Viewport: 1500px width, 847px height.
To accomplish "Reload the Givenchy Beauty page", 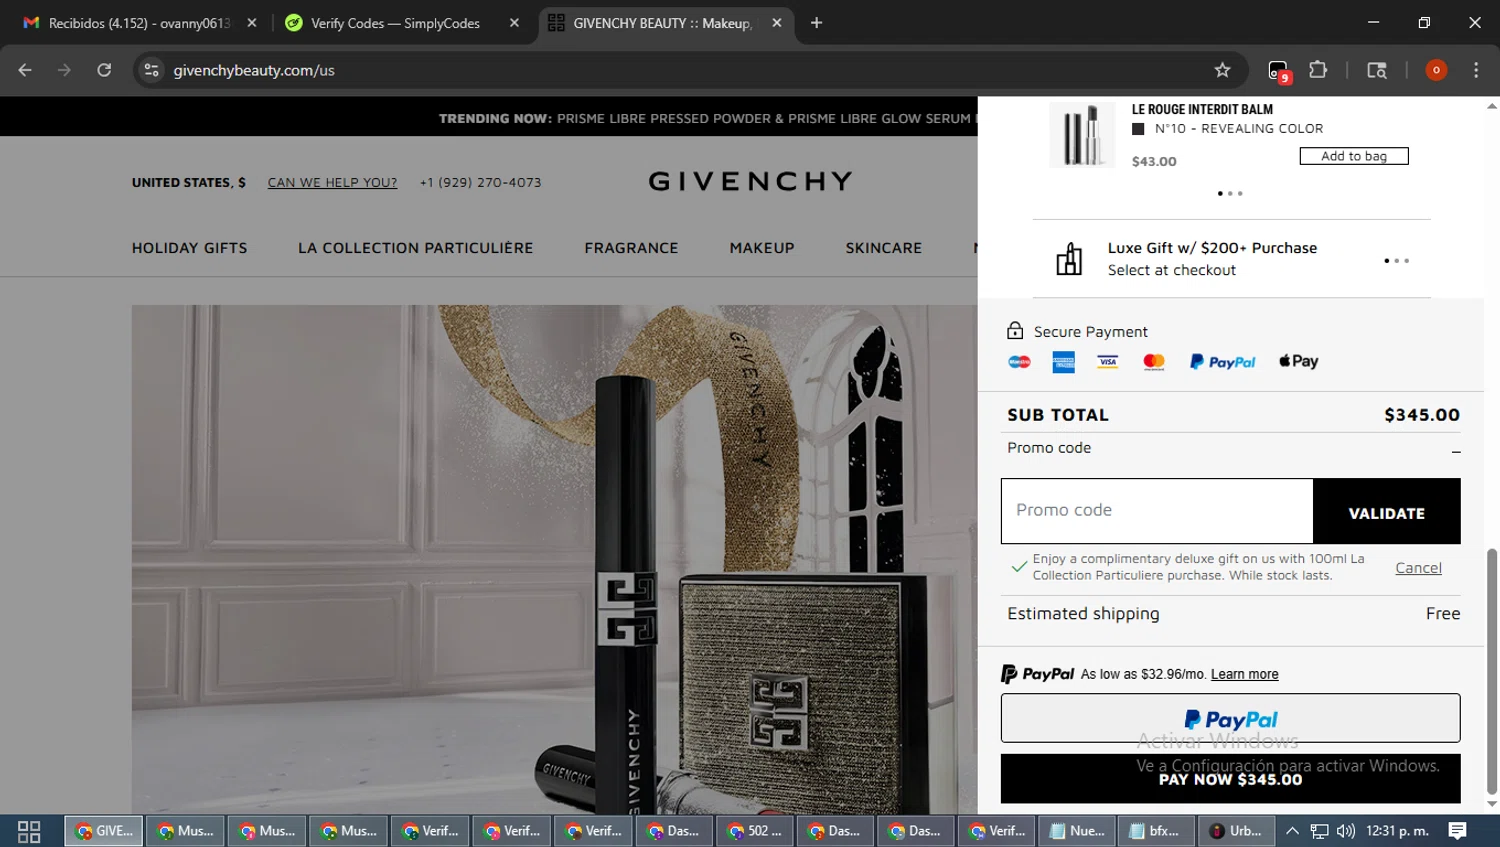I will pos(104,70).
